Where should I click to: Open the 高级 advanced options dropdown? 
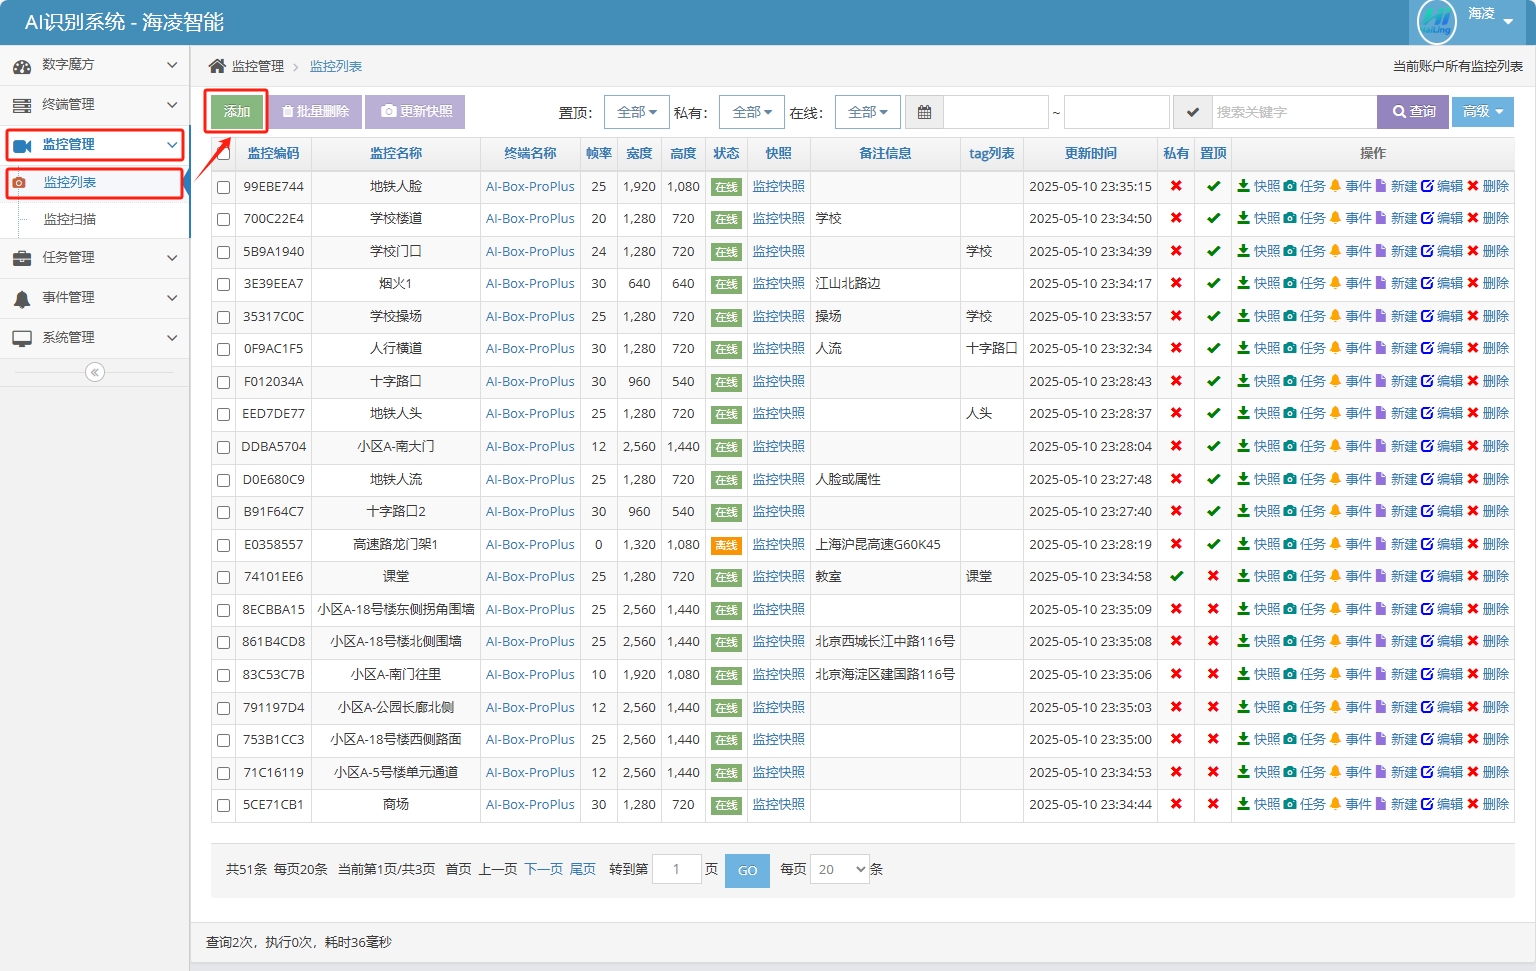click(x=1483, y=112)
